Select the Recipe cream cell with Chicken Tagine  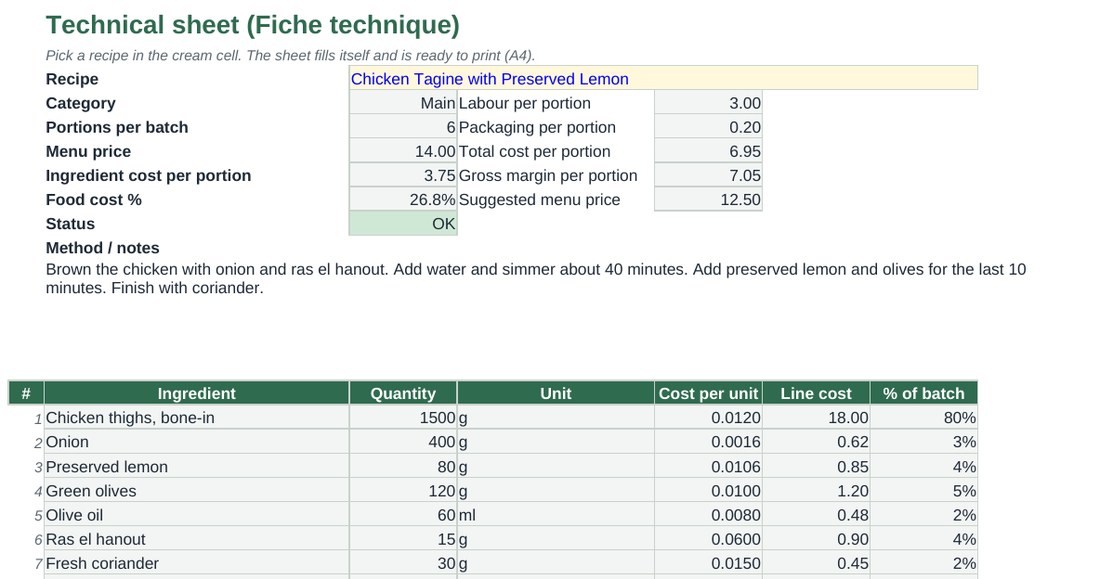[663, 79]
